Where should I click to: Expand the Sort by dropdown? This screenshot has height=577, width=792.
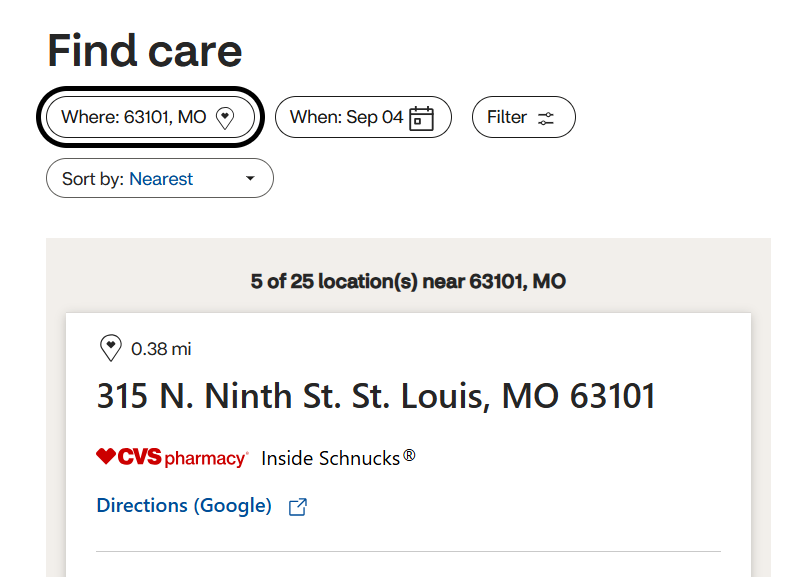[x=160, y=178]
